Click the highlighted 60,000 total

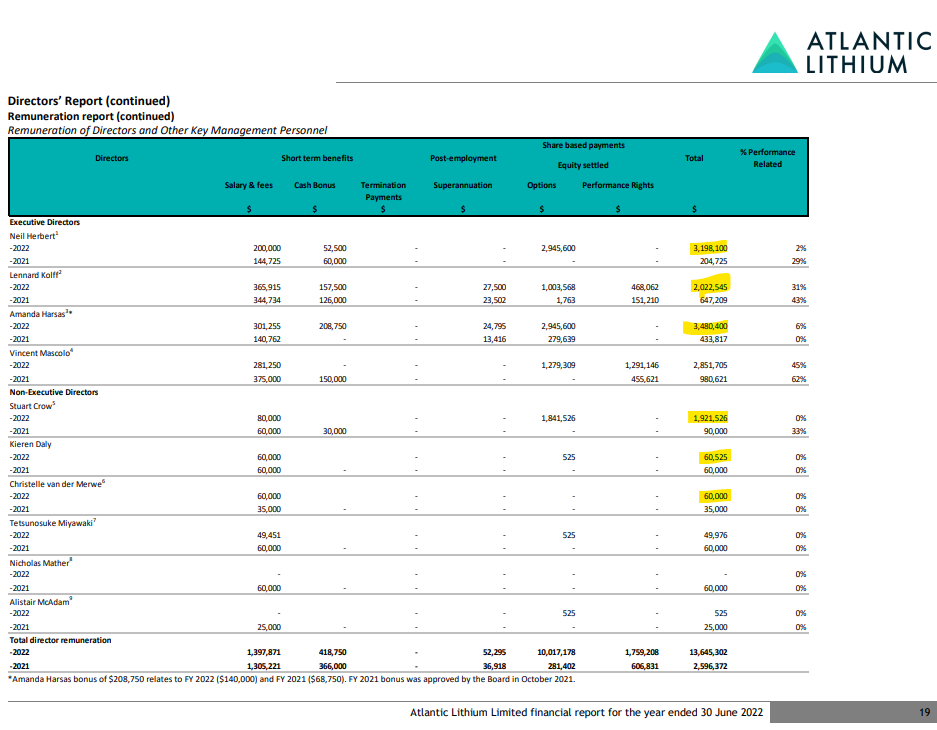coord(715,496)
